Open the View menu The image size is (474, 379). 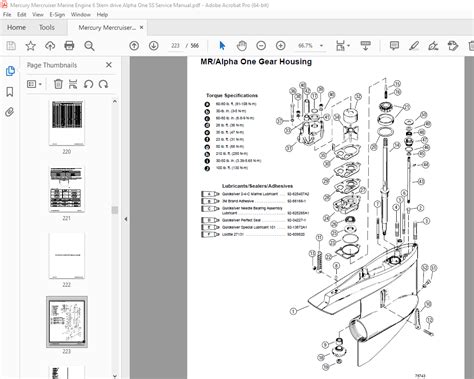38,15
